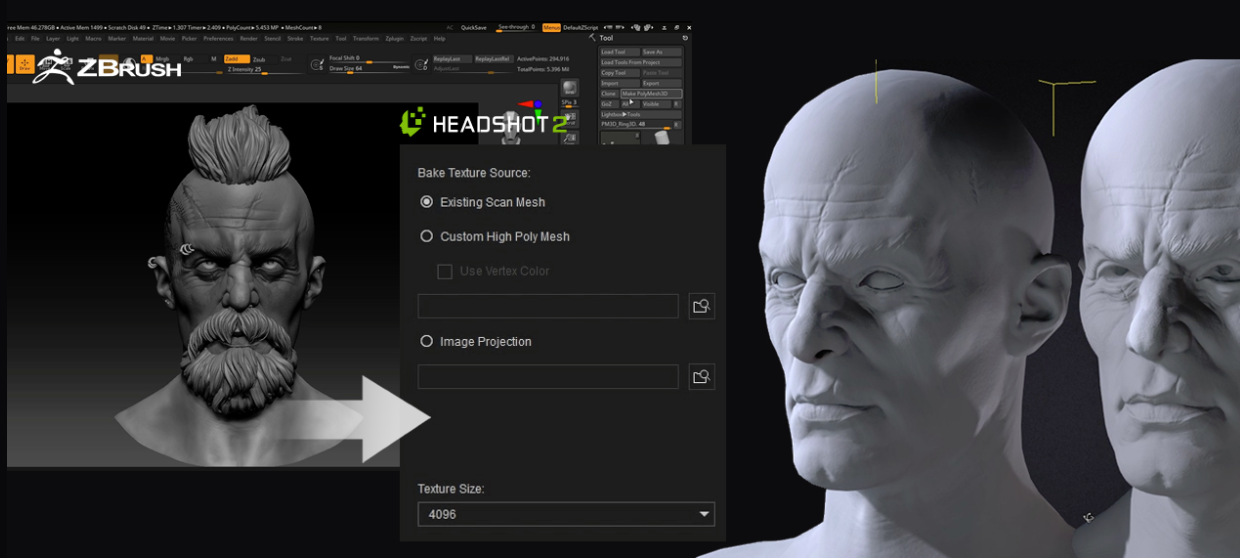Screen dimensions: 1240x558
Task: Enable the Use Vertex Color checkbox
Action: [445, 271]
